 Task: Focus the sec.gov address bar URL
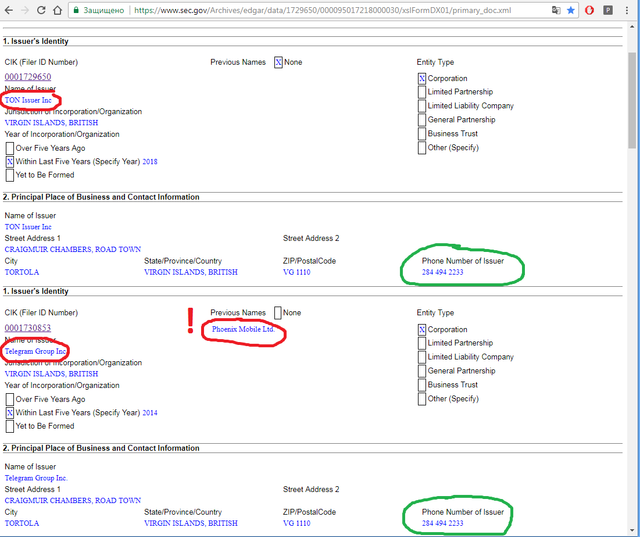(x=322, y=10)
